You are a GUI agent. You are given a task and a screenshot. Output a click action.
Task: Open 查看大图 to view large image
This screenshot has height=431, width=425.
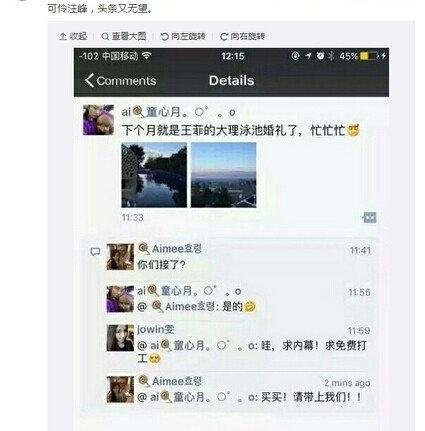point(124,36)
